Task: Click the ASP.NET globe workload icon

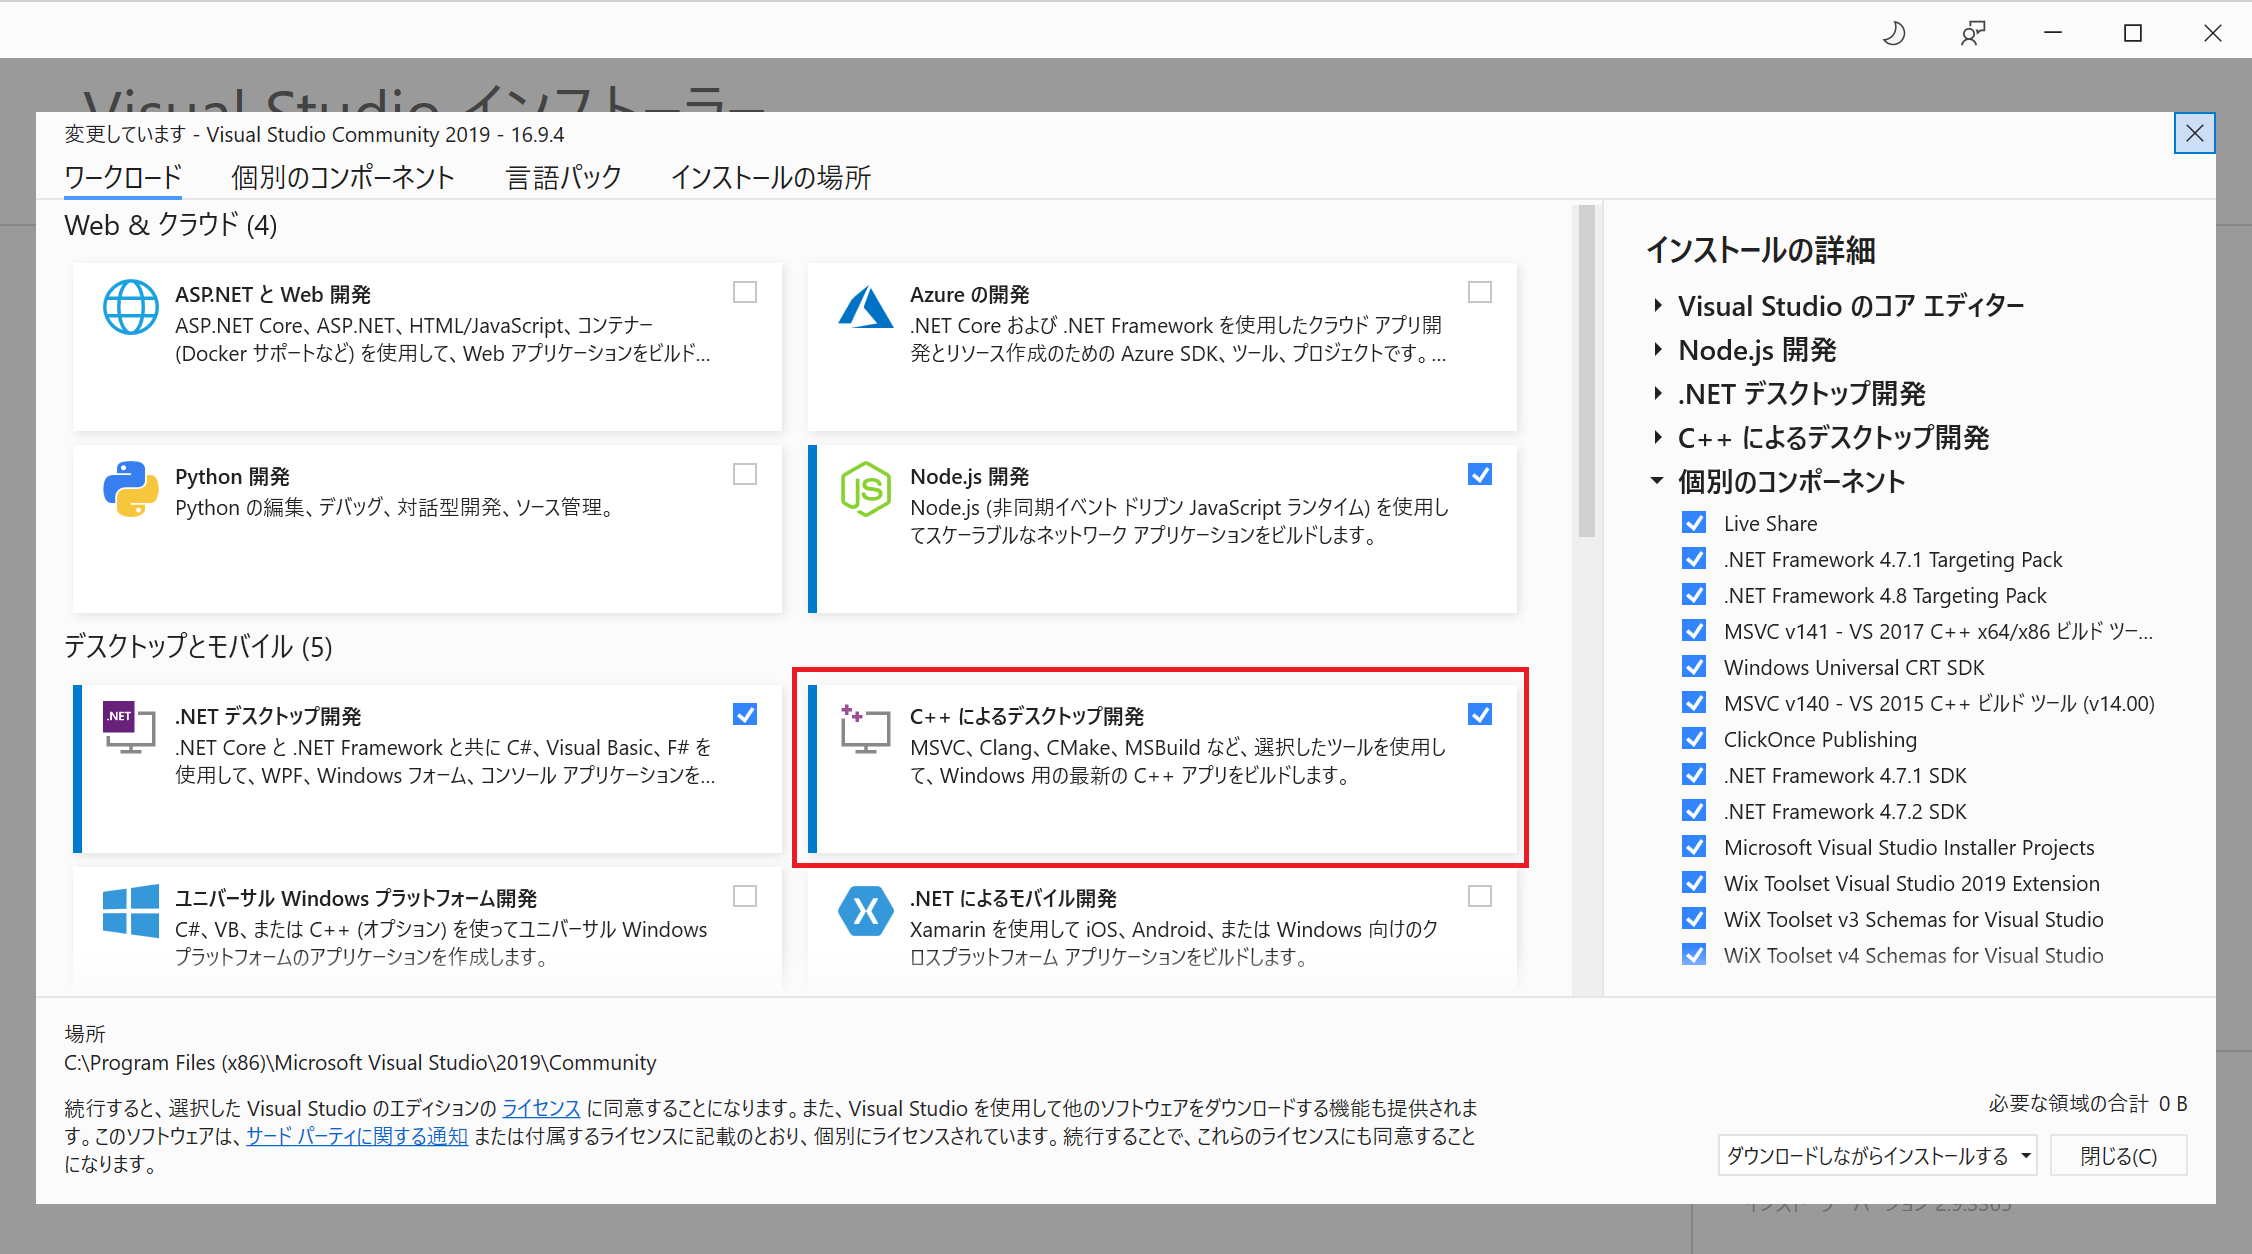Action: tap(131, 307)
